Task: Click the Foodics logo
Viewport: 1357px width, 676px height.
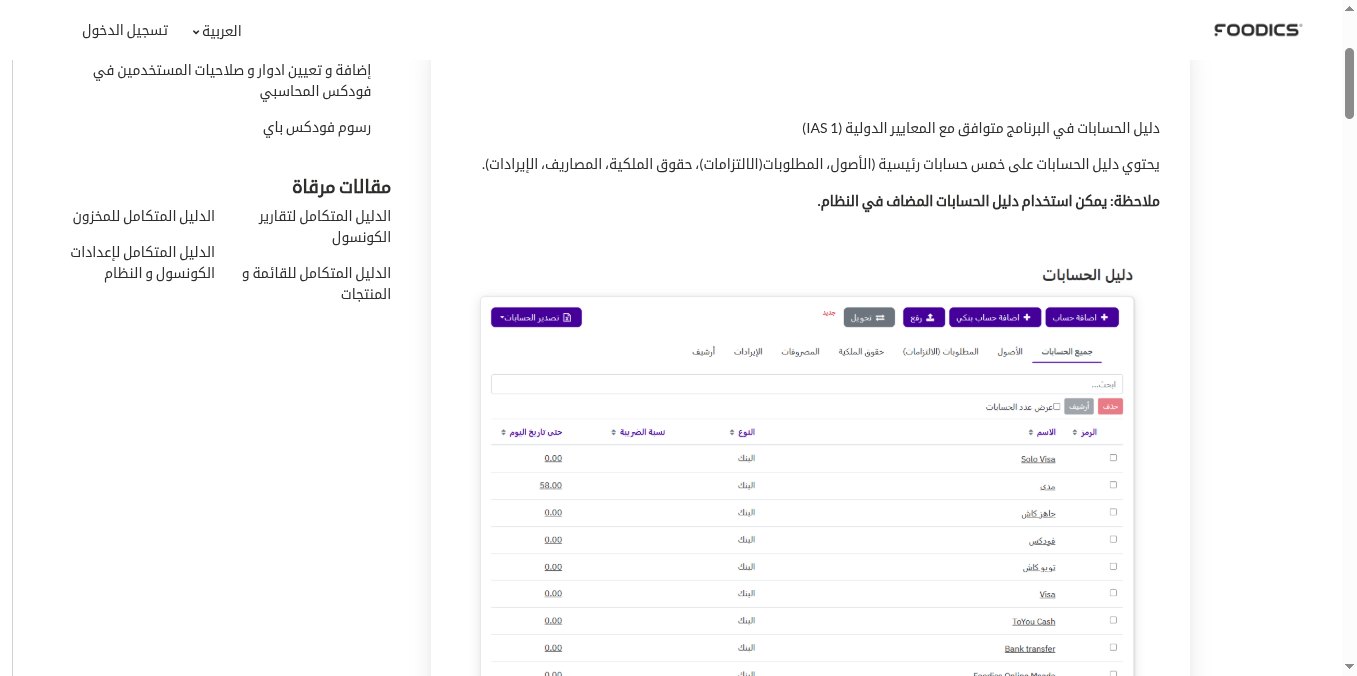Action: click(x=1257, y=30)
